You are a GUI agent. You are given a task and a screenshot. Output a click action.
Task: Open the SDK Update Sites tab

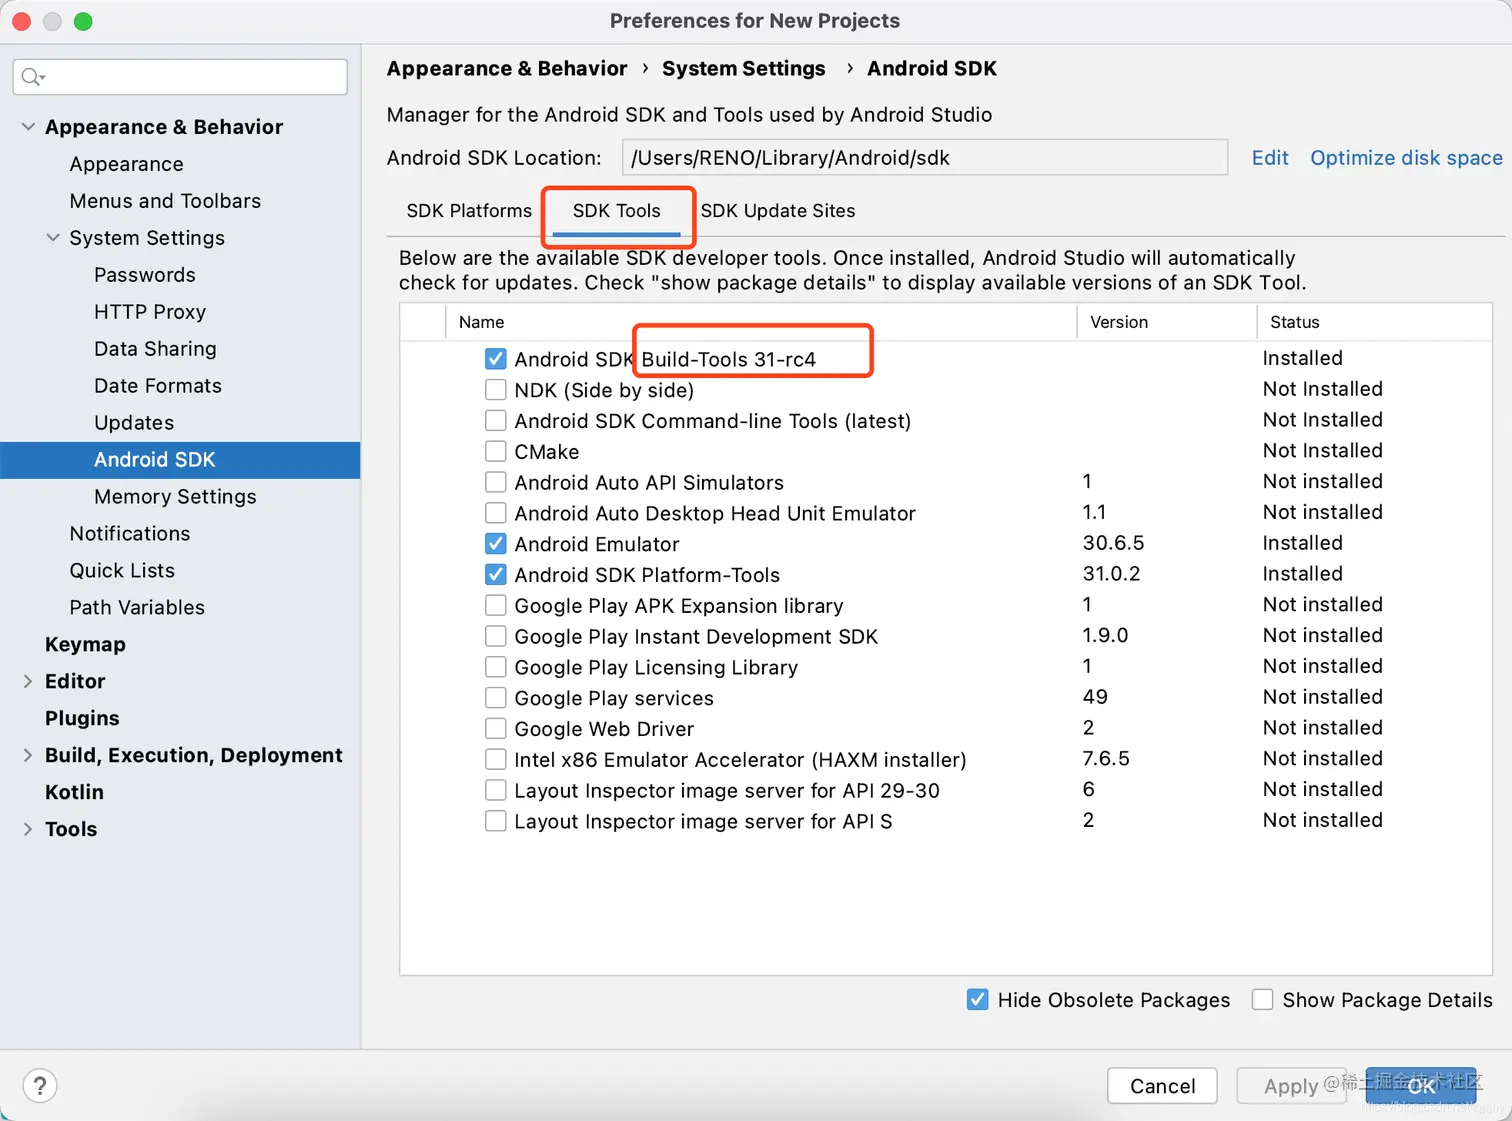(778, 211)
